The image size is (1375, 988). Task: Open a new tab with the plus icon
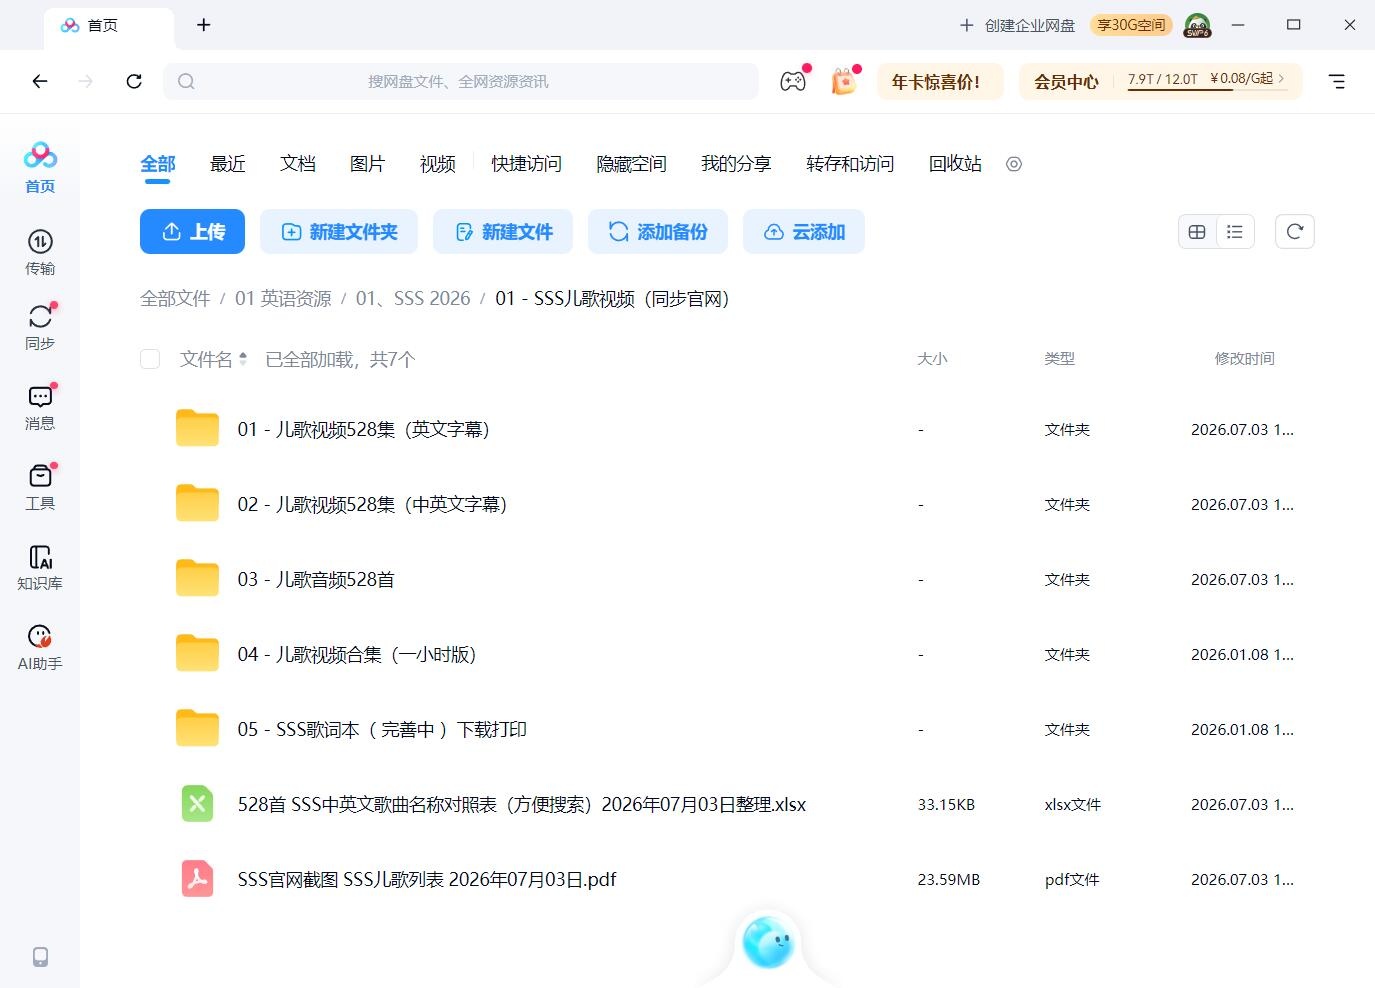click(x=204, y=25)
